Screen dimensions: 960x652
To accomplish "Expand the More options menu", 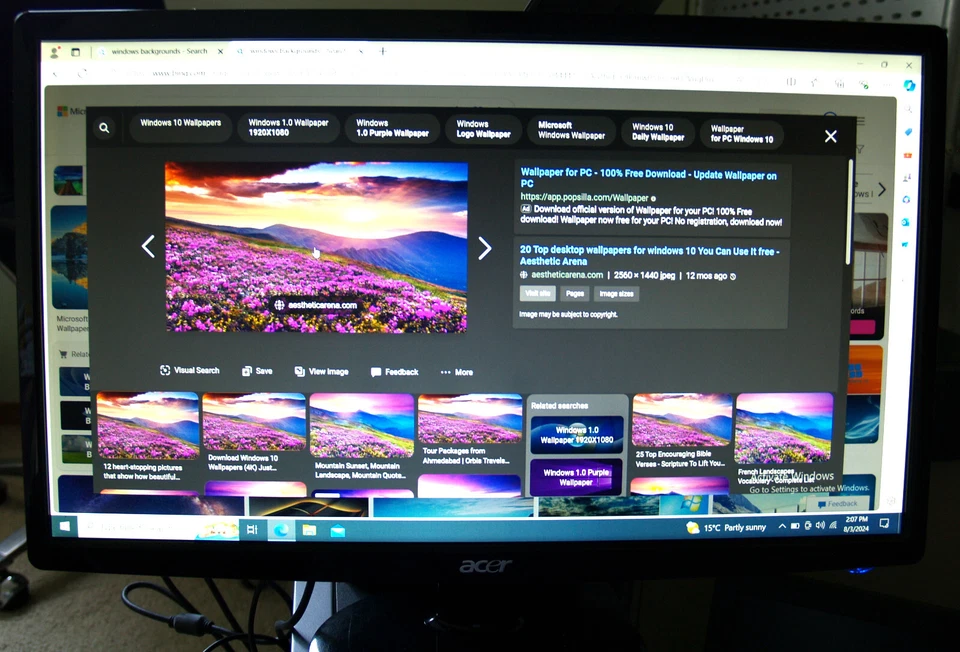I will pyautogui.click(x=456, y=371).
